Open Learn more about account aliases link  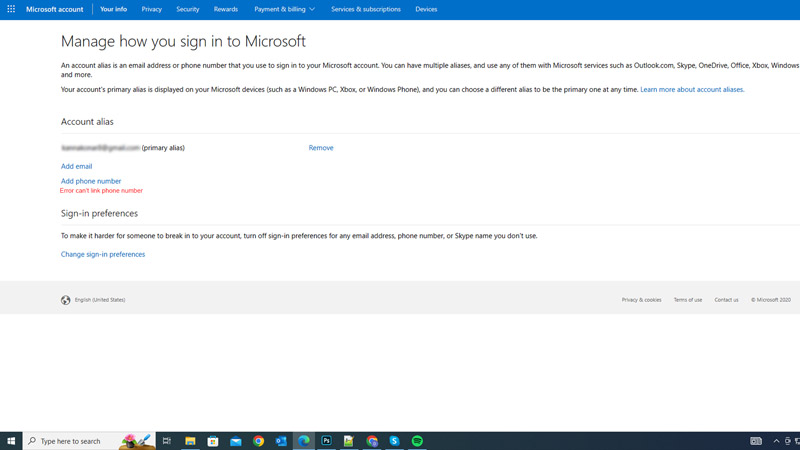click(x=692, y=89)
